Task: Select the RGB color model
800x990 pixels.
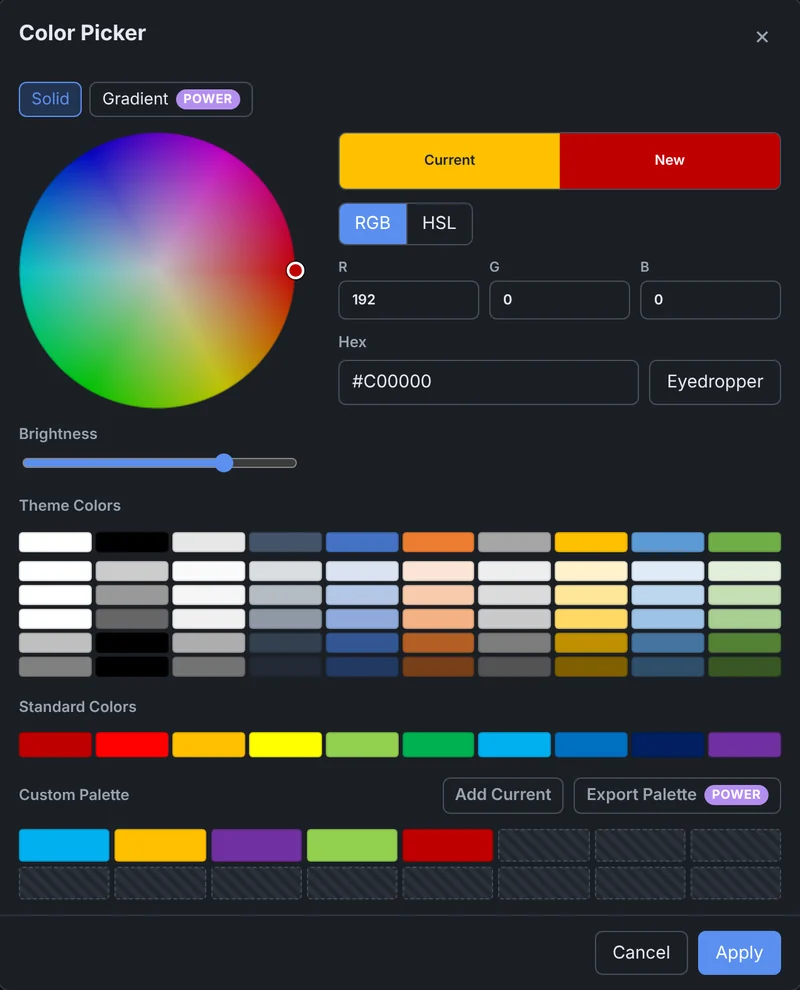Action: pos(373,224)
